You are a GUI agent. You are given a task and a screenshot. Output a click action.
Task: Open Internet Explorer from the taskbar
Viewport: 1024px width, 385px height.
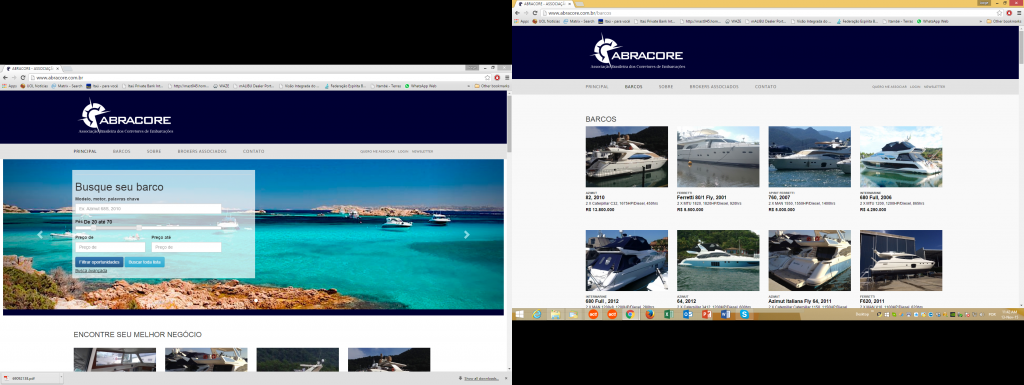537,314
